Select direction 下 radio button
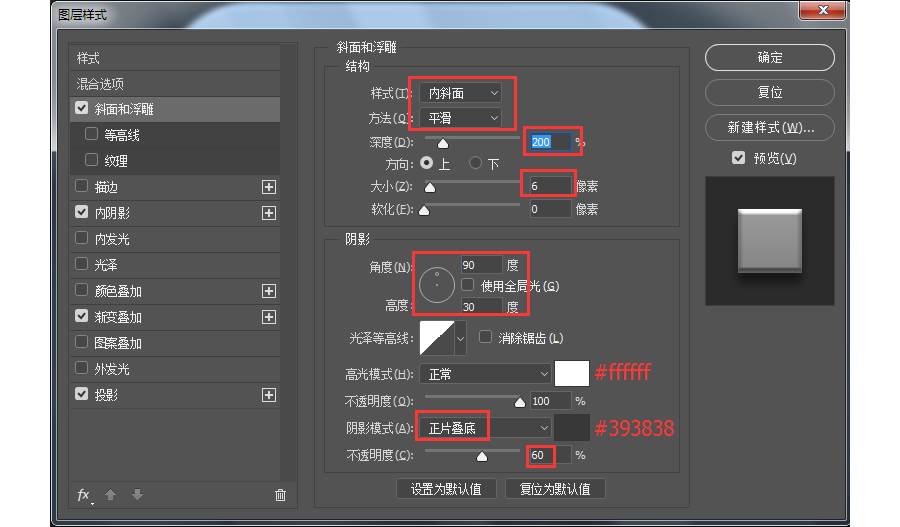The height and width of the screenshot is (527, 900). [x=475, y=163]
